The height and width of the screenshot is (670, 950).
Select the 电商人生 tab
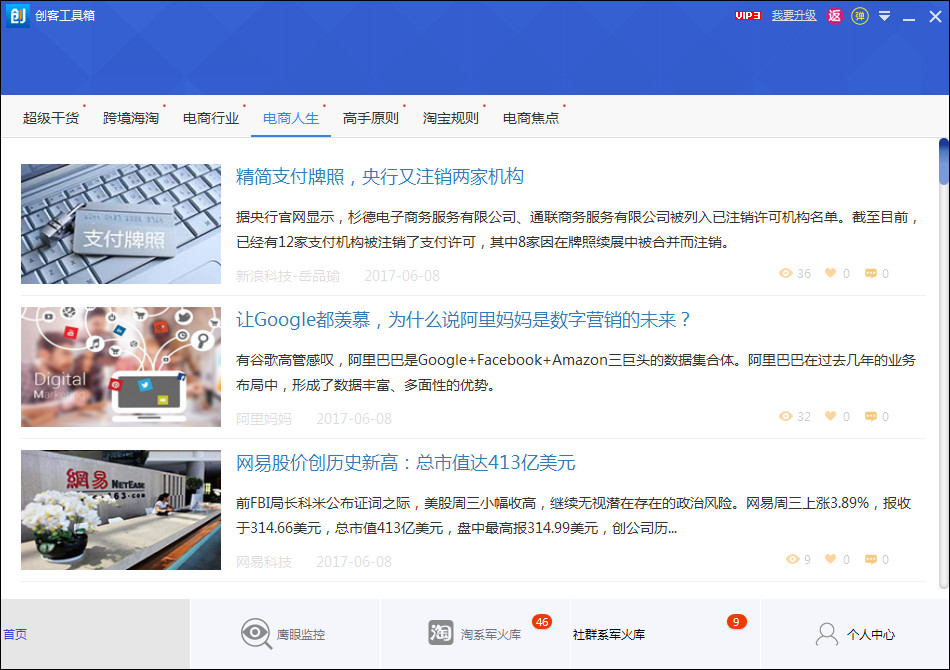point(291,118)
